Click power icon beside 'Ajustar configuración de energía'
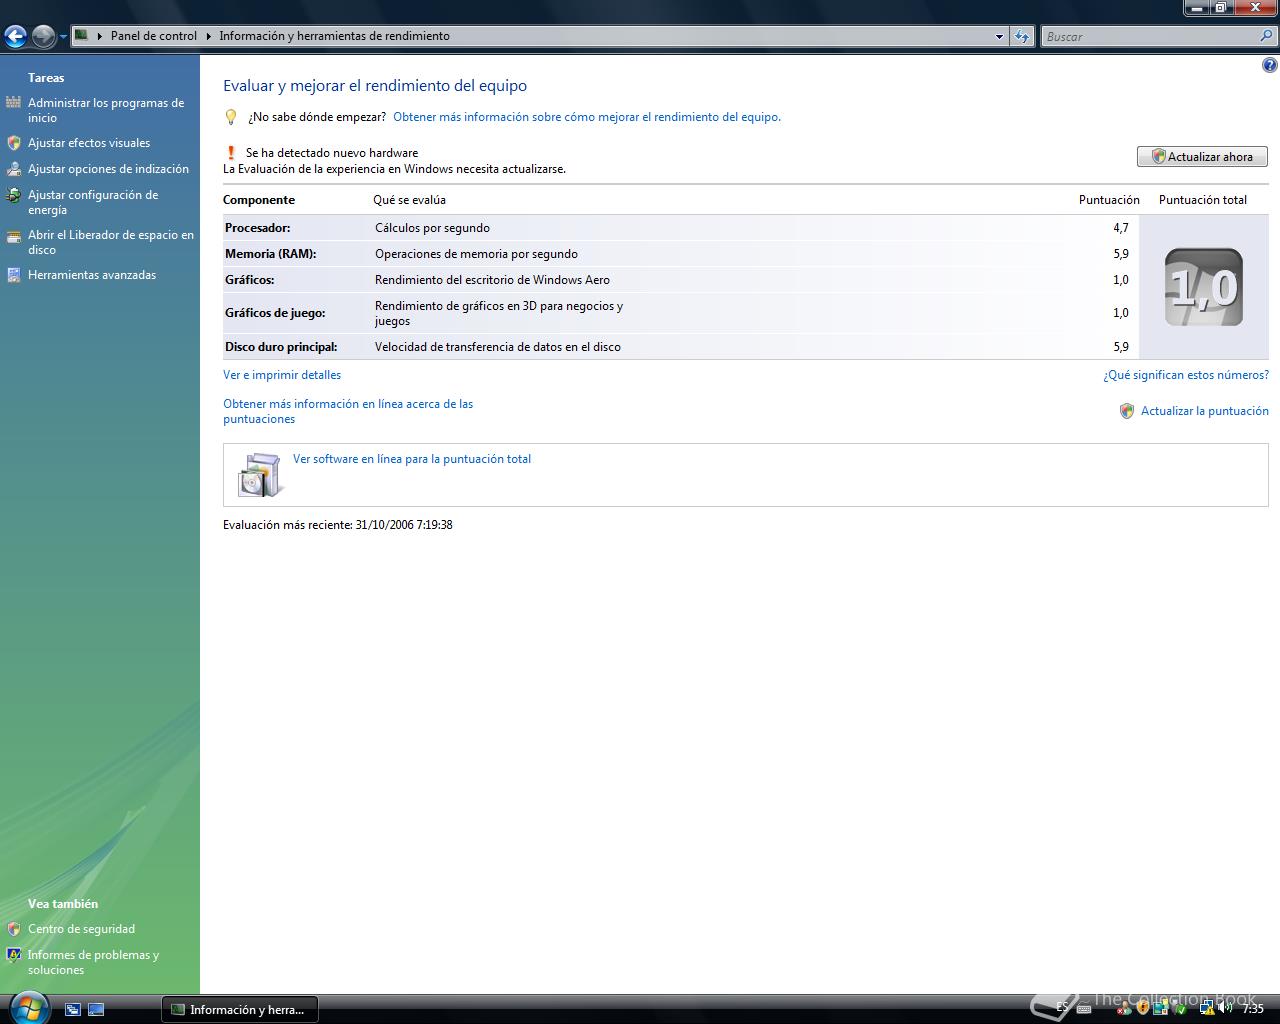This screenshot has height=1024, width=1280. pos(13,195)
